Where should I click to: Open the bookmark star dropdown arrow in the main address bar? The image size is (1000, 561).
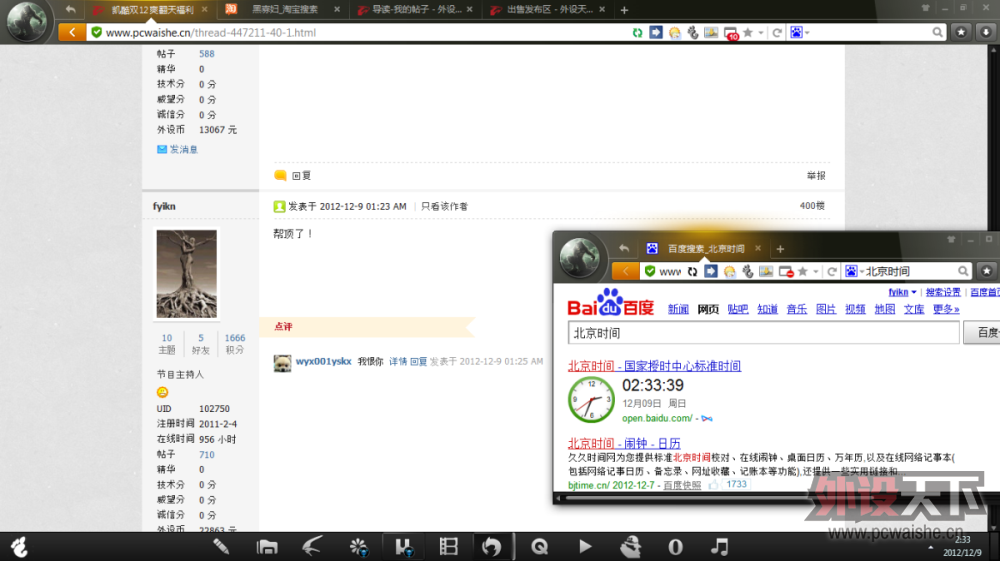click(760, 33)
